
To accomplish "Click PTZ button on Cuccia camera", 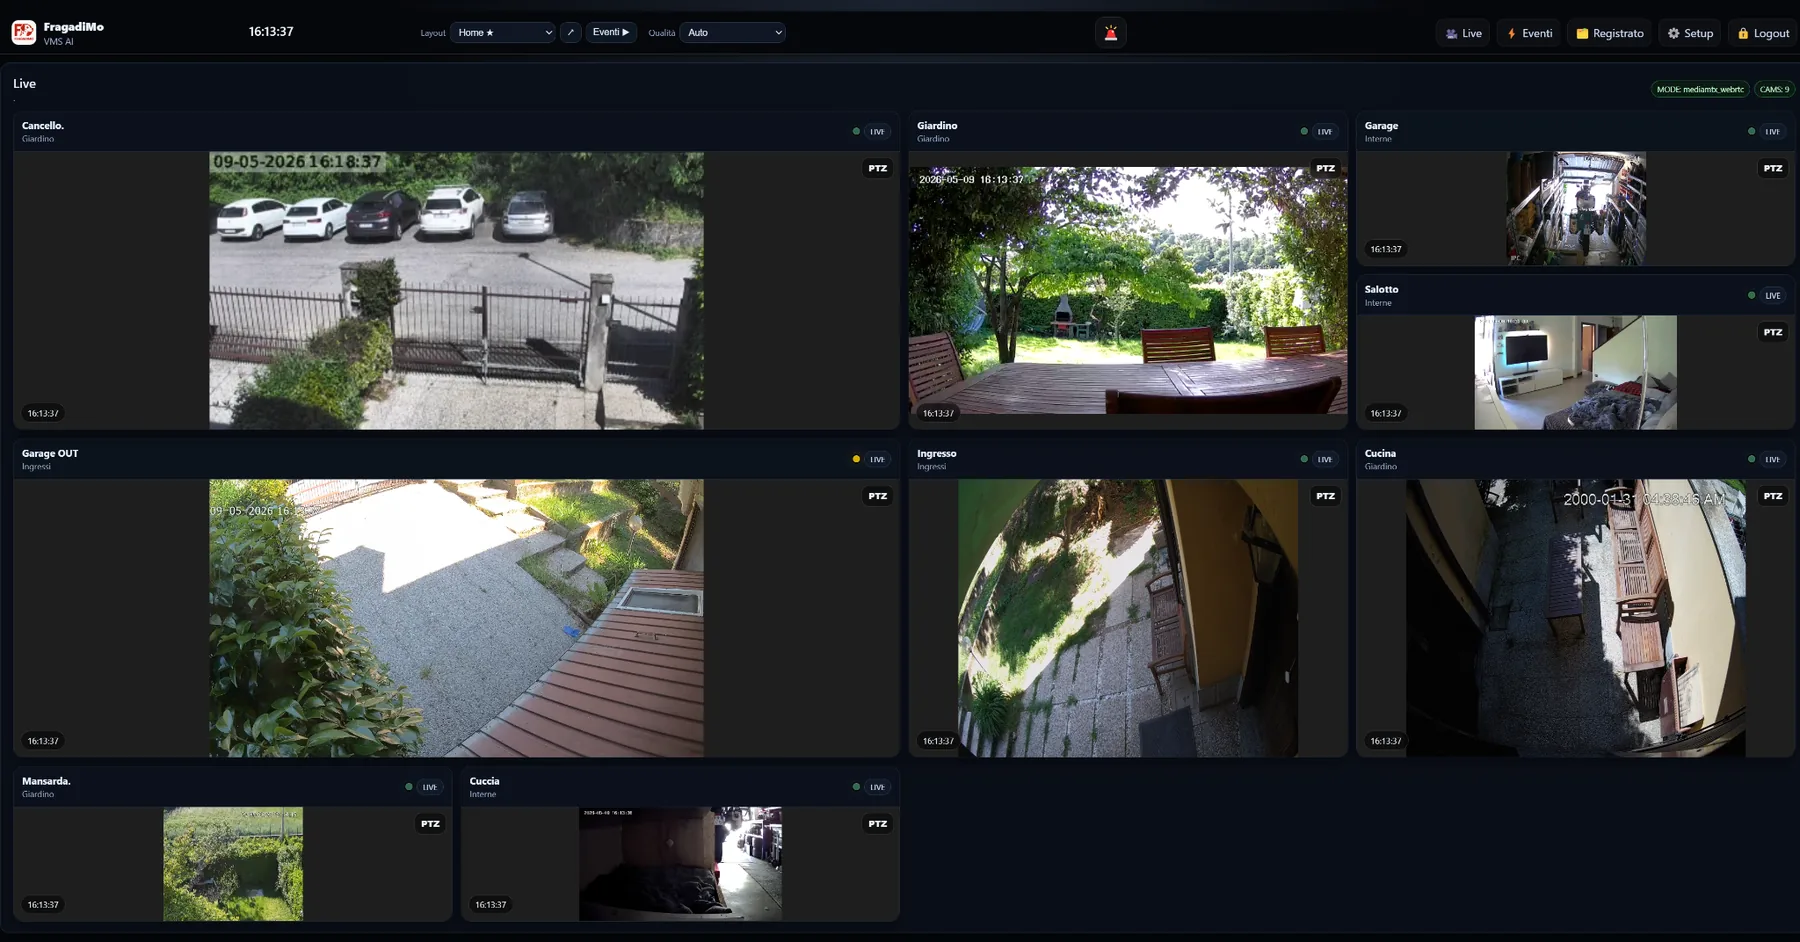I will [x=877, y=824].
